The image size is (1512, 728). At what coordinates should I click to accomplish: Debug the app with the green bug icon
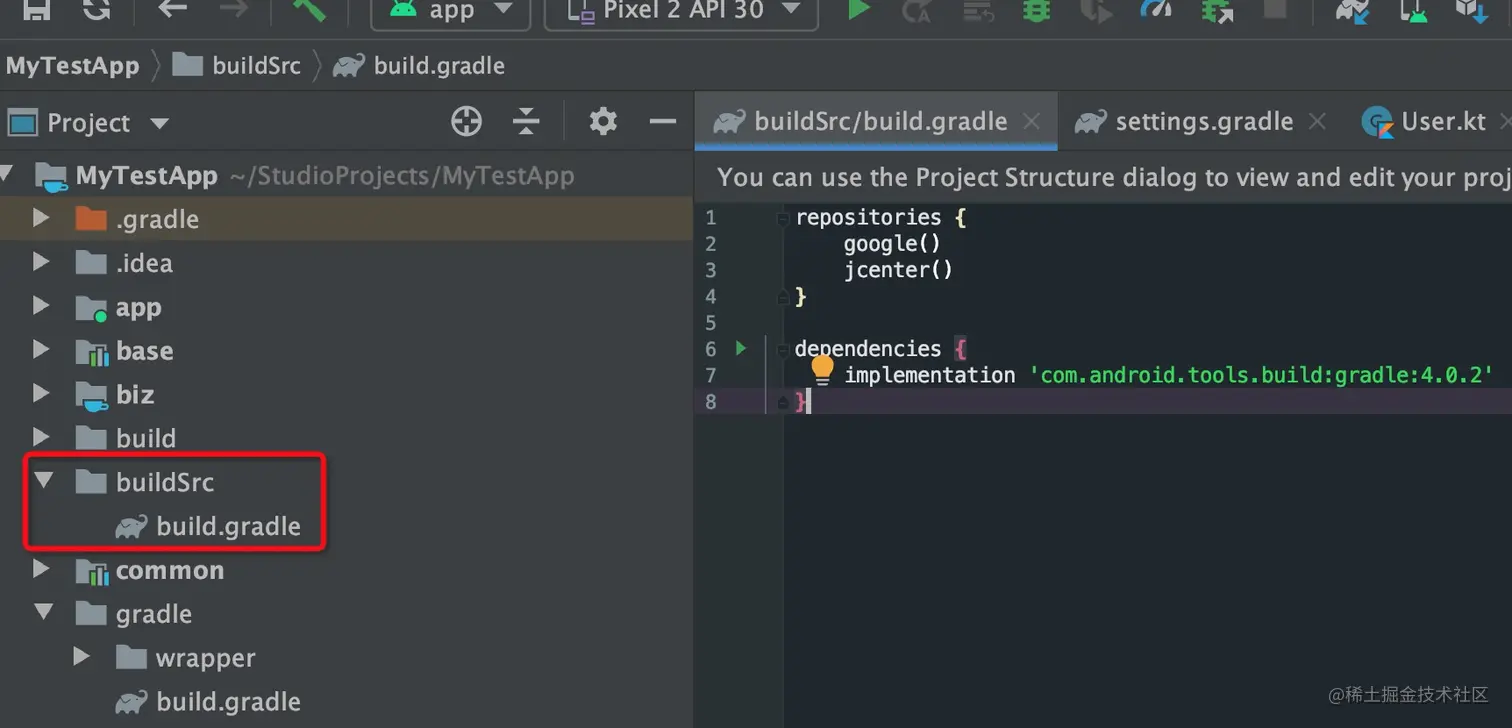pos(1037,9)
